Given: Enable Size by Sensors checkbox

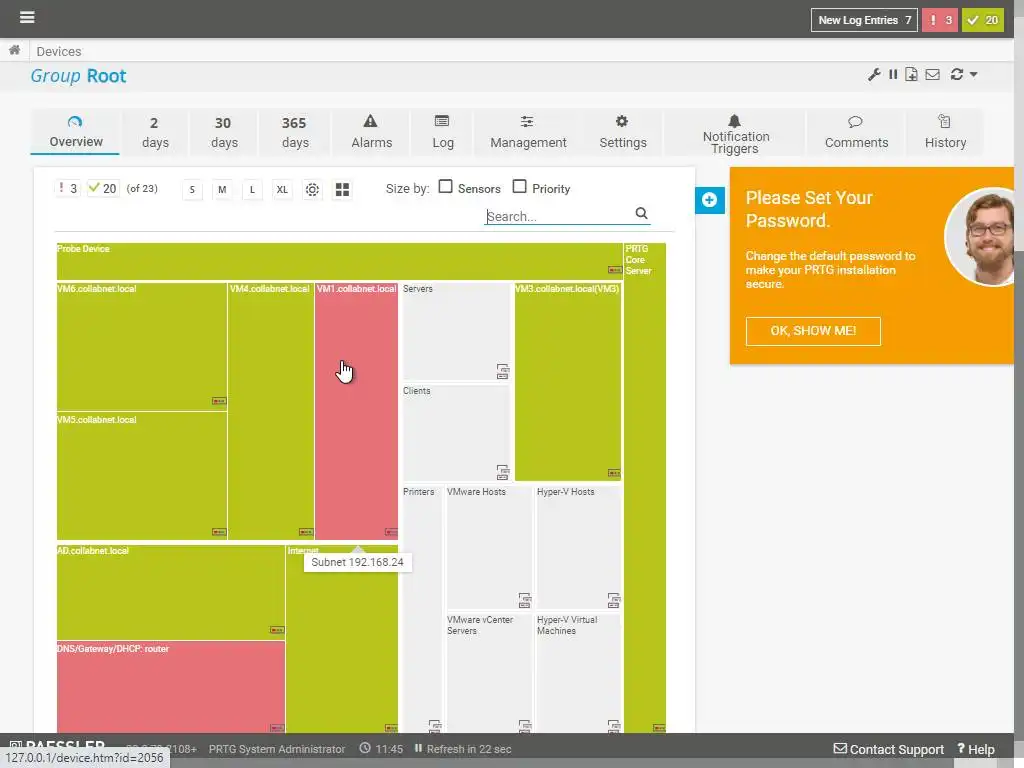Looking at the screenshot, I should point(445,187).
